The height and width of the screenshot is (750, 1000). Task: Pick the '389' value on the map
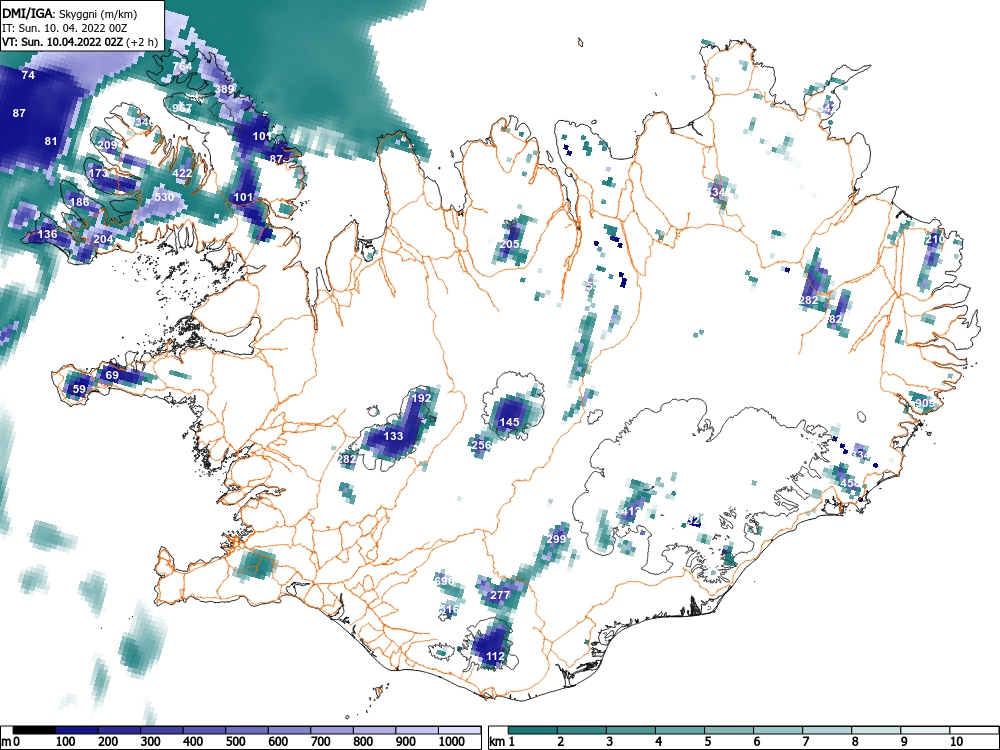[224, 89]
